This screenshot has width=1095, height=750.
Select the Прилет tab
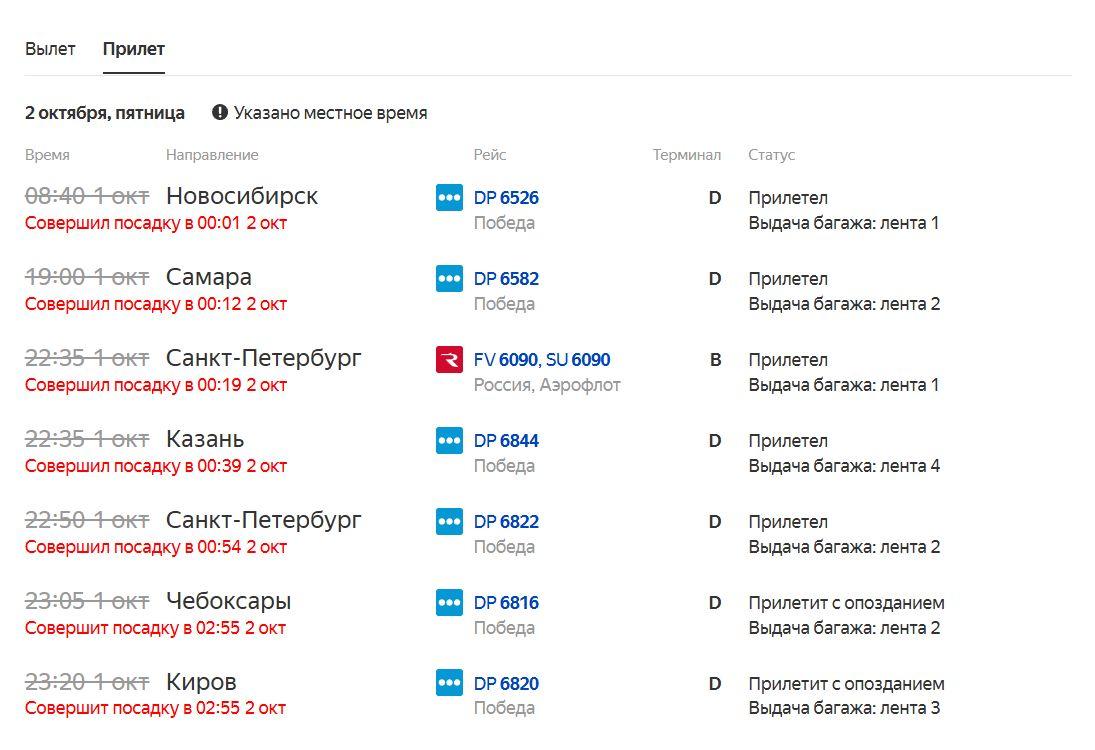click(x=133, y=49)
